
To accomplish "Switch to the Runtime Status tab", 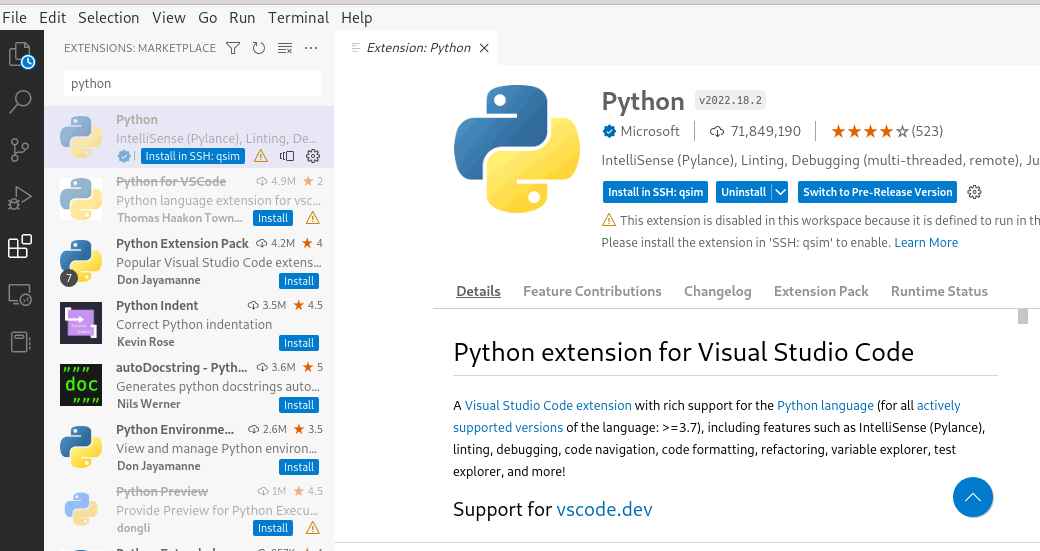I will pos(939,291).
